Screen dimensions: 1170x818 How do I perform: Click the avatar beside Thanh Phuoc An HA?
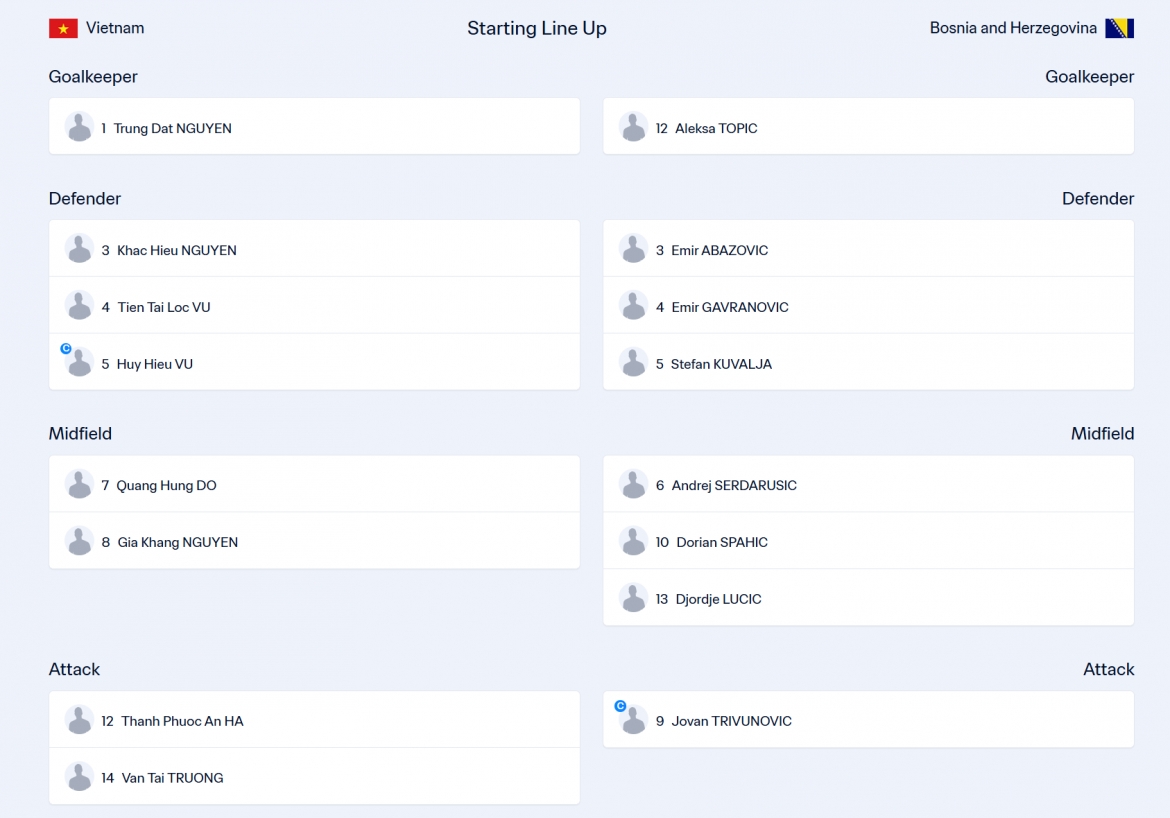point(79,719)
